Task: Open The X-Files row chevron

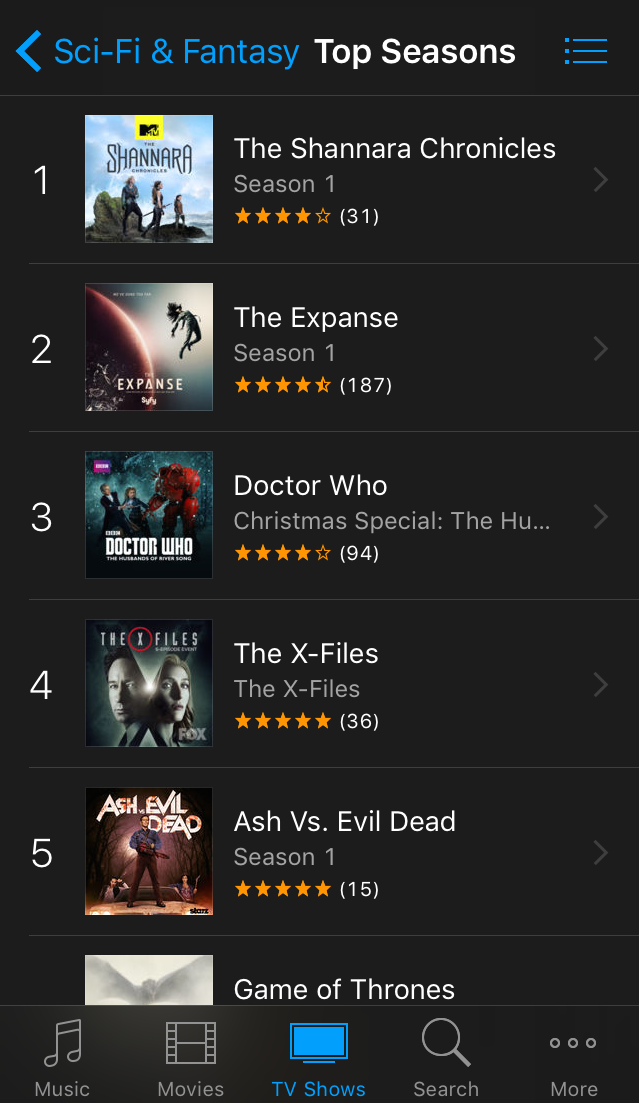Action: tap(600, 684)
